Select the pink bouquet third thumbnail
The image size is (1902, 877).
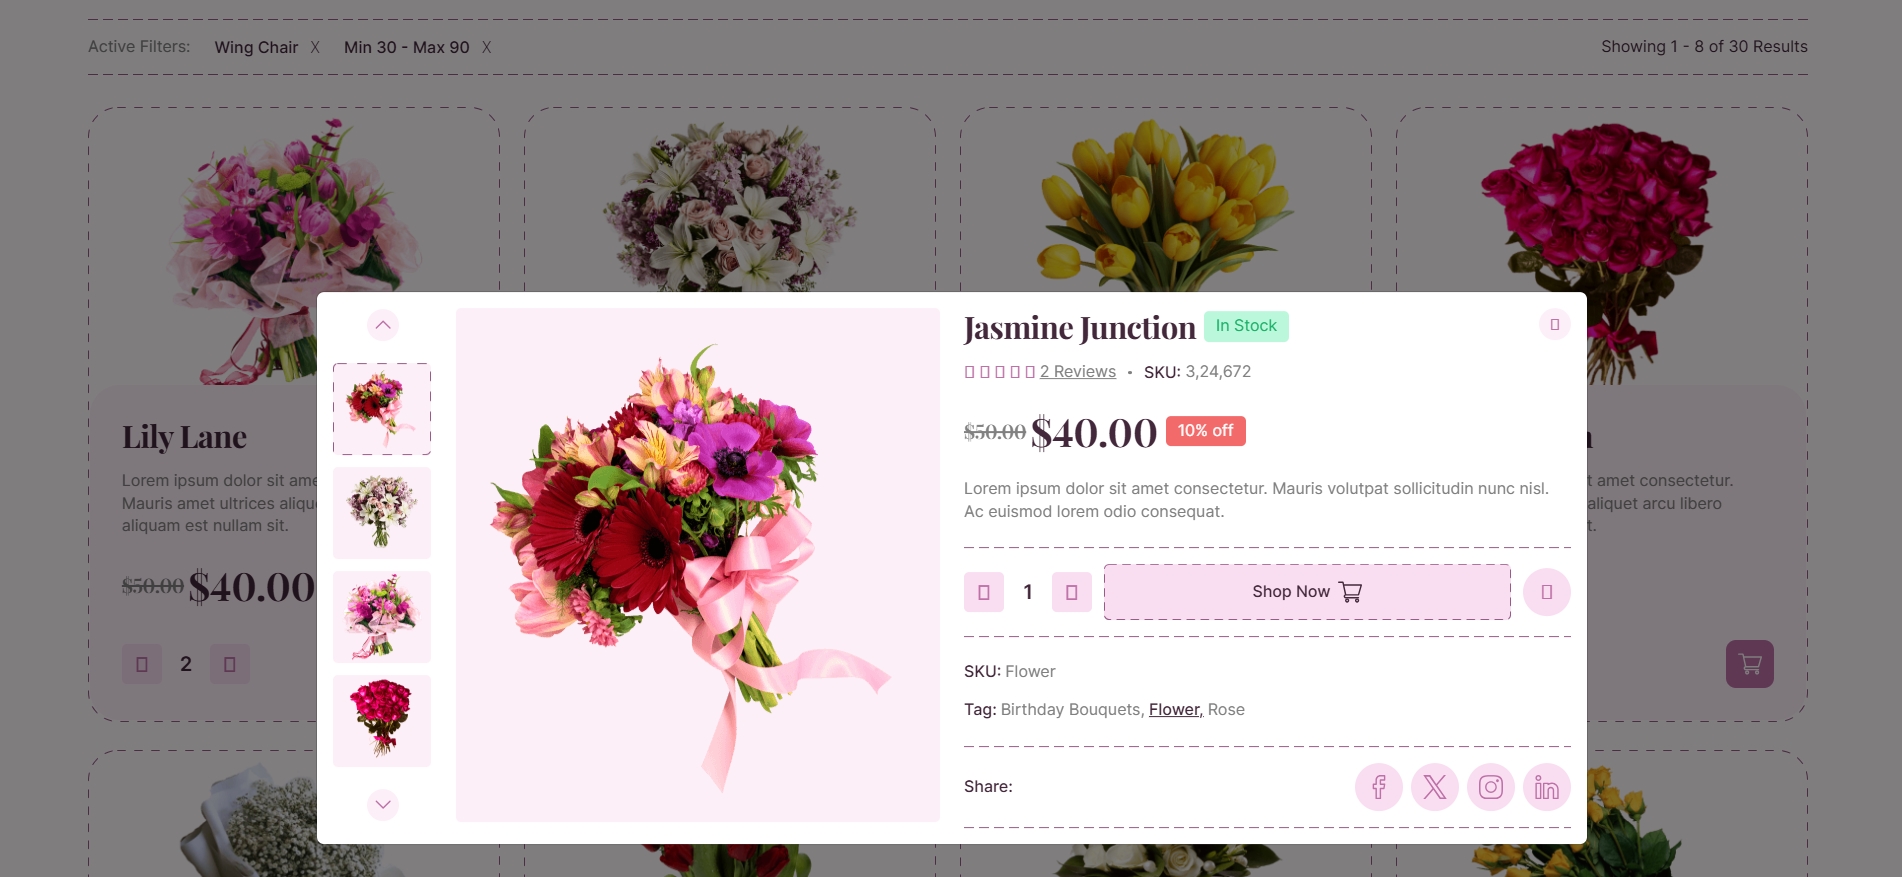[x=382, y=617]
